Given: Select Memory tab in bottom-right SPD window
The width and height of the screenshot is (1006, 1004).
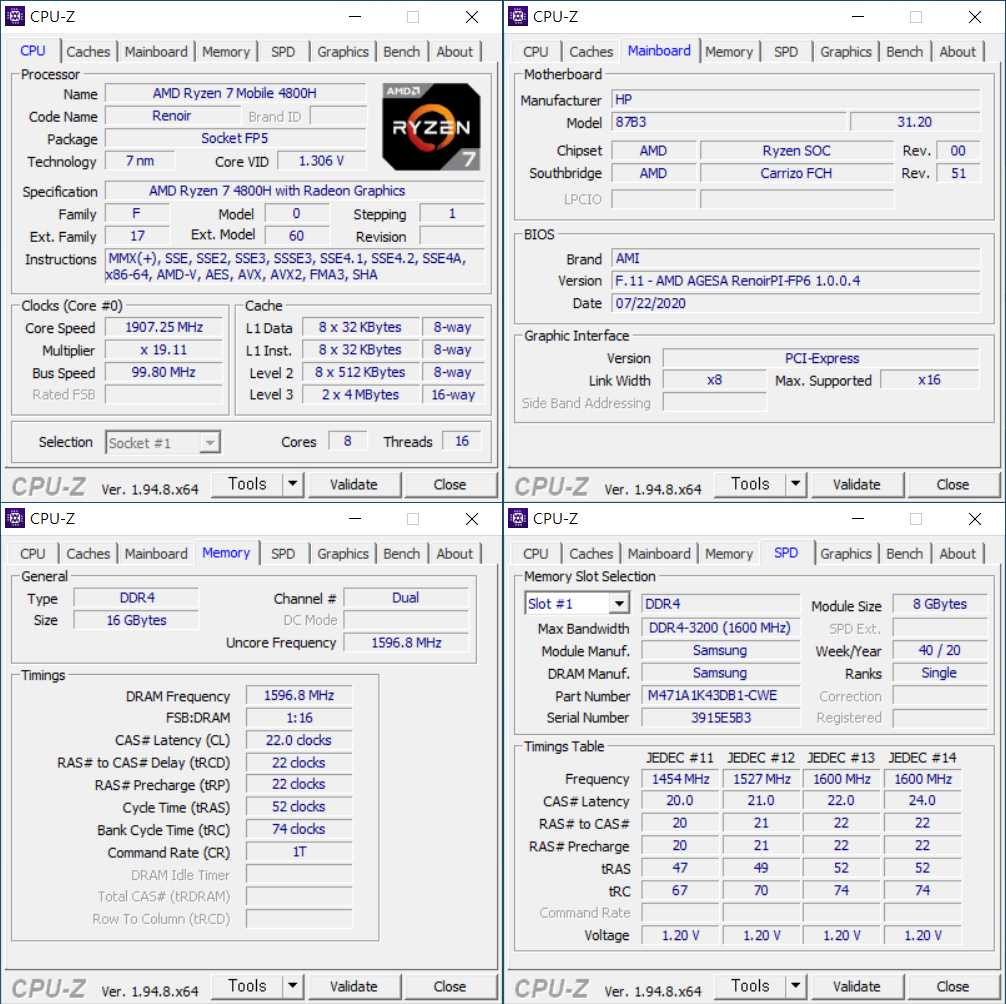Looking at the screenshot, I should (x=729, y=553).
